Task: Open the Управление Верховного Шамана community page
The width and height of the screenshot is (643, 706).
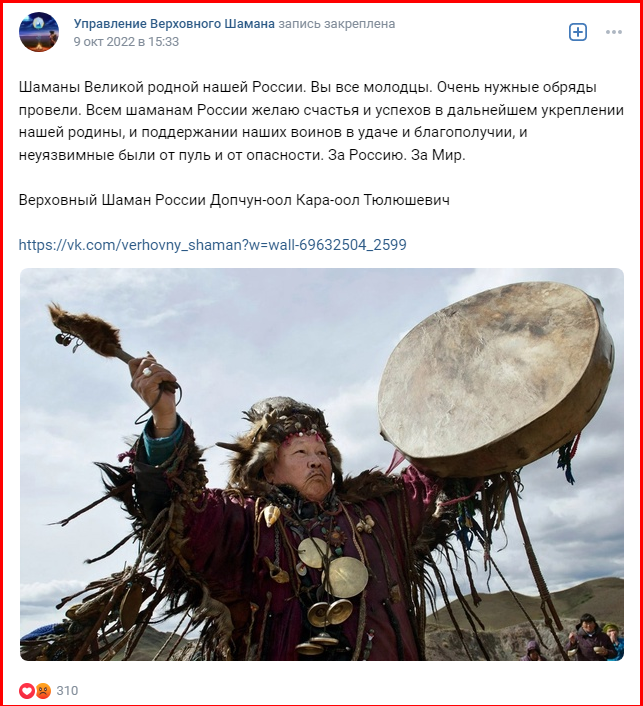Action: 174,23
